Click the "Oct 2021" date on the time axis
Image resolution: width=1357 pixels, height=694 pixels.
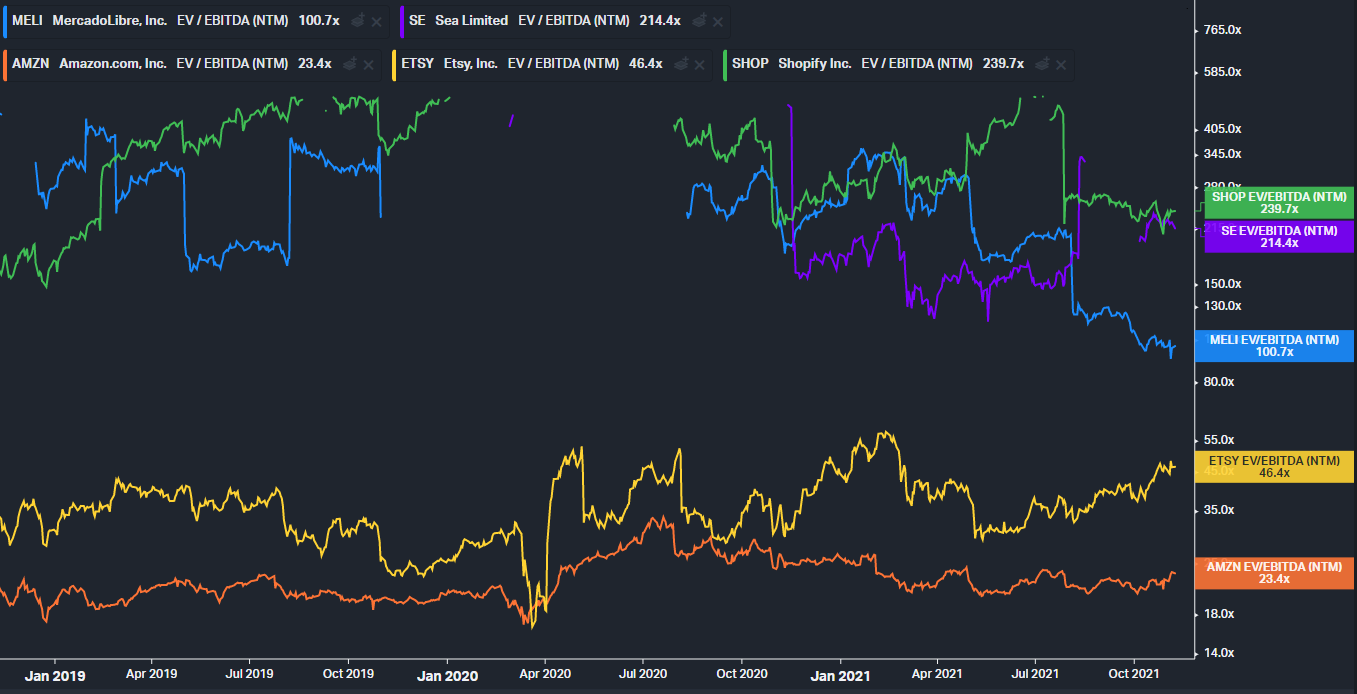tap(1135, 674)
